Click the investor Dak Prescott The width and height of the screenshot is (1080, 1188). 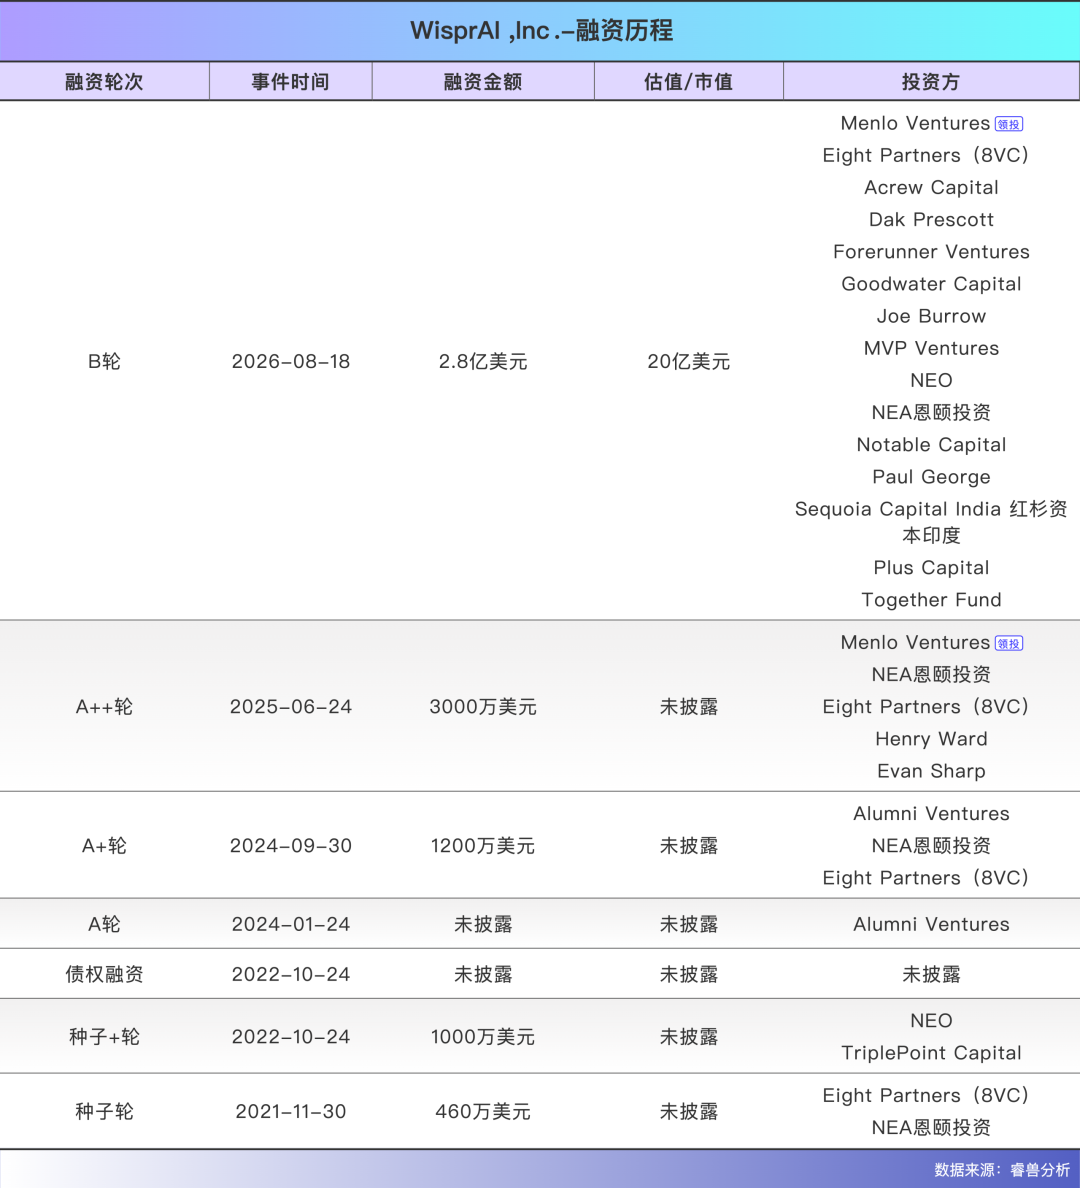point(931,220)
